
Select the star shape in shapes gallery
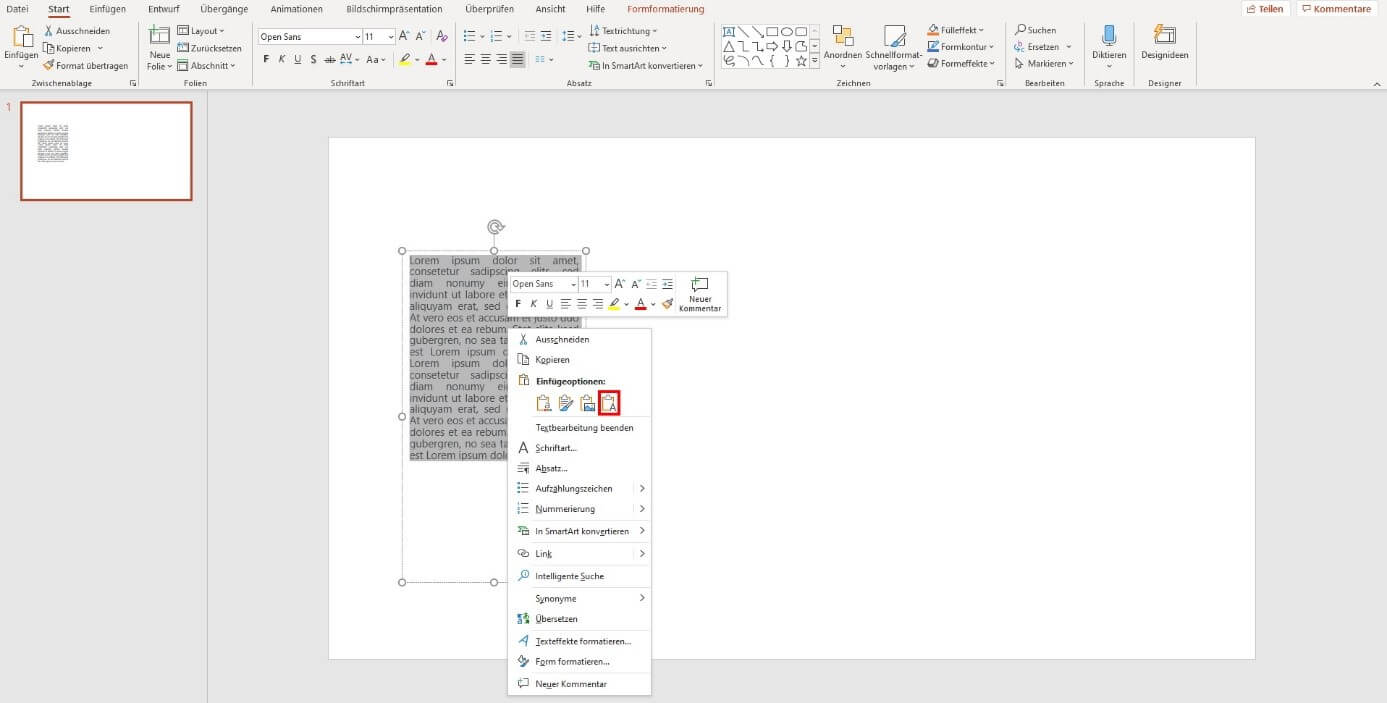tap(801, 61)
